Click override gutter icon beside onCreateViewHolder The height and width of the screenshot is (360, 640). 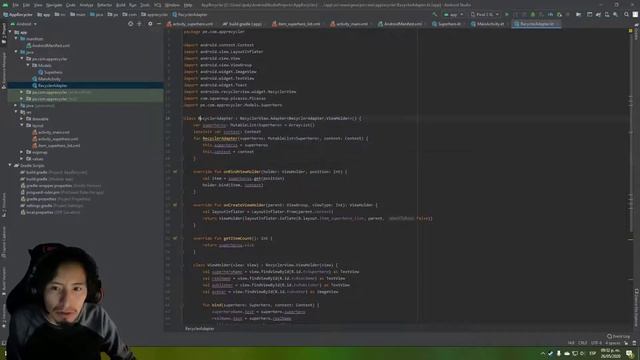click(175, 205)
